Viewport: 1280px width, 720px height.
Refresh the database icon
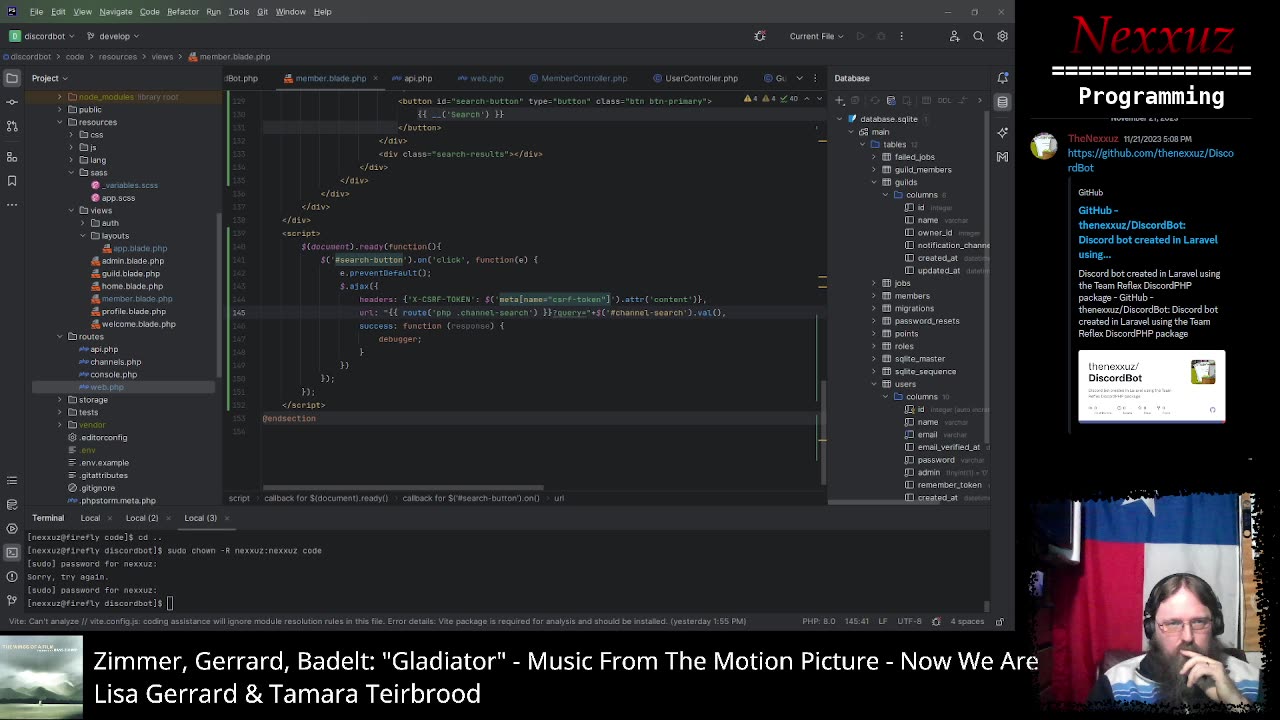click(874, 100)
